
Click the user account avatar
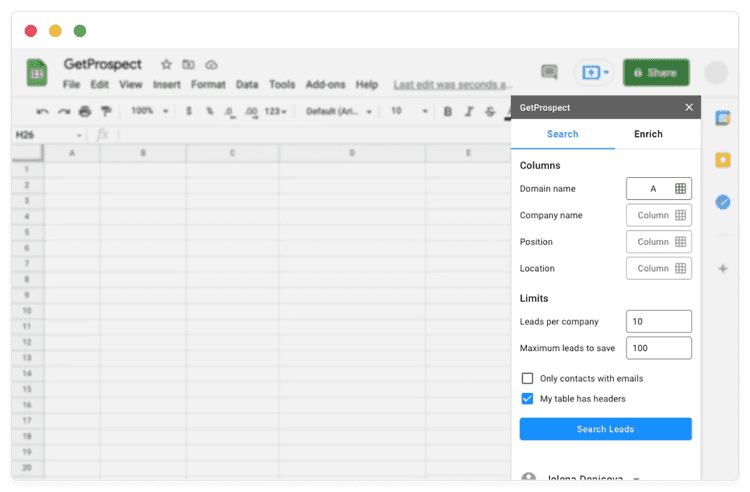716,73
